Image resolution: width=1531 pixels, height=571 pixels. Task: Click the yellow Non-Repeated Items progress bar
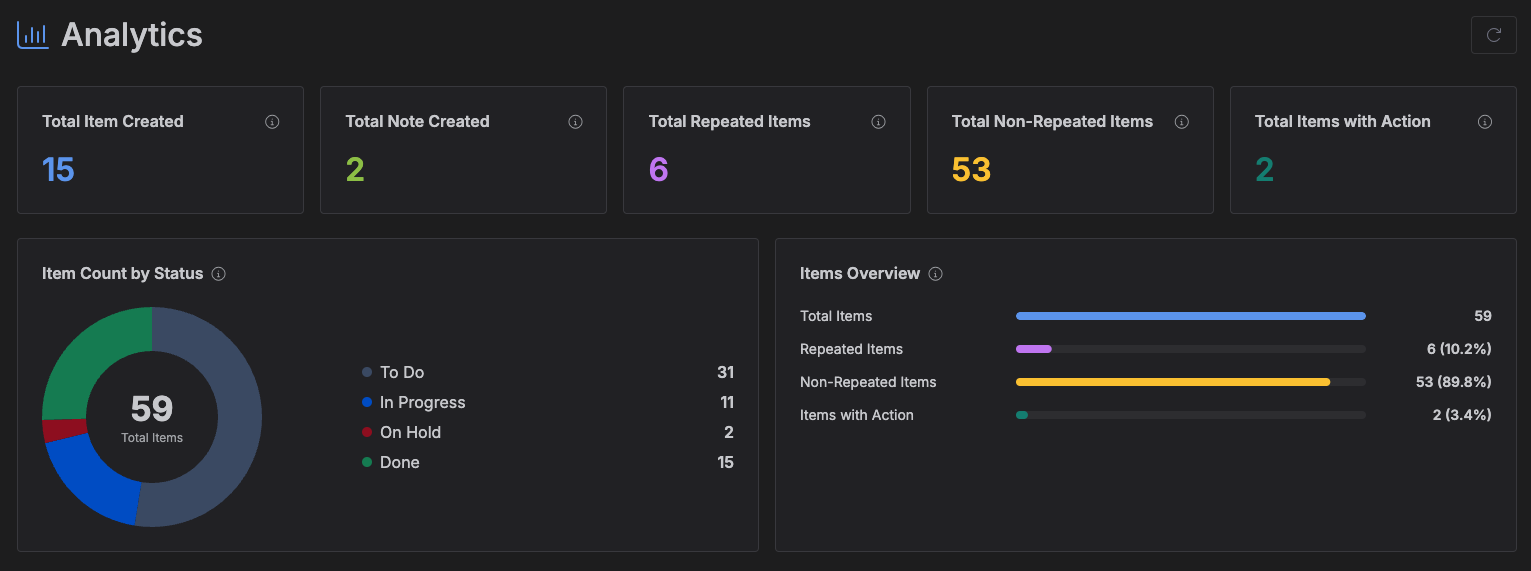(x=1173, y=382)
